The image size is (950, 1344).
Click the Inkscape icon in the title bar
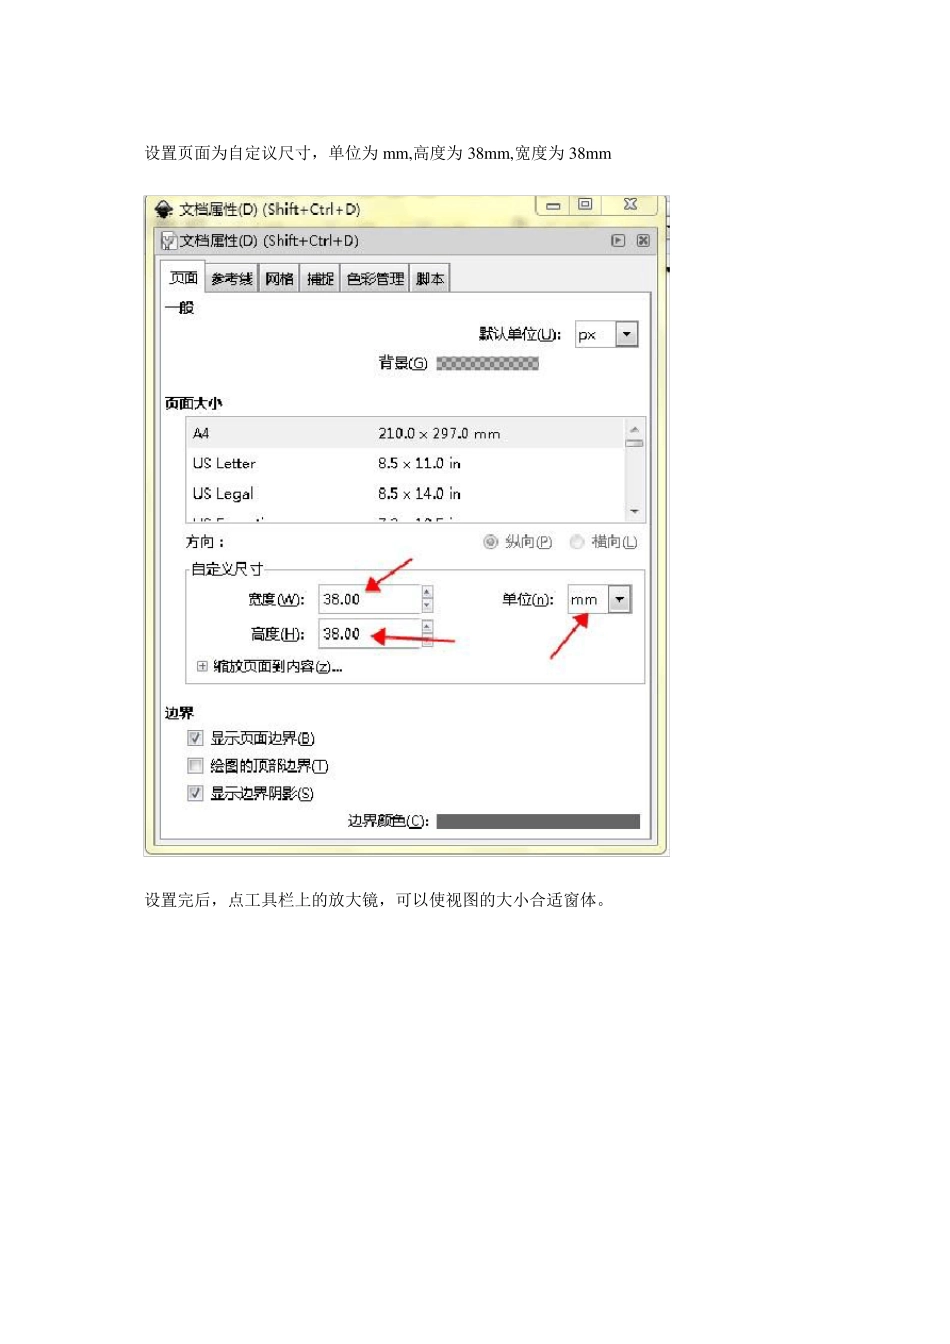[x=164, y=209]
